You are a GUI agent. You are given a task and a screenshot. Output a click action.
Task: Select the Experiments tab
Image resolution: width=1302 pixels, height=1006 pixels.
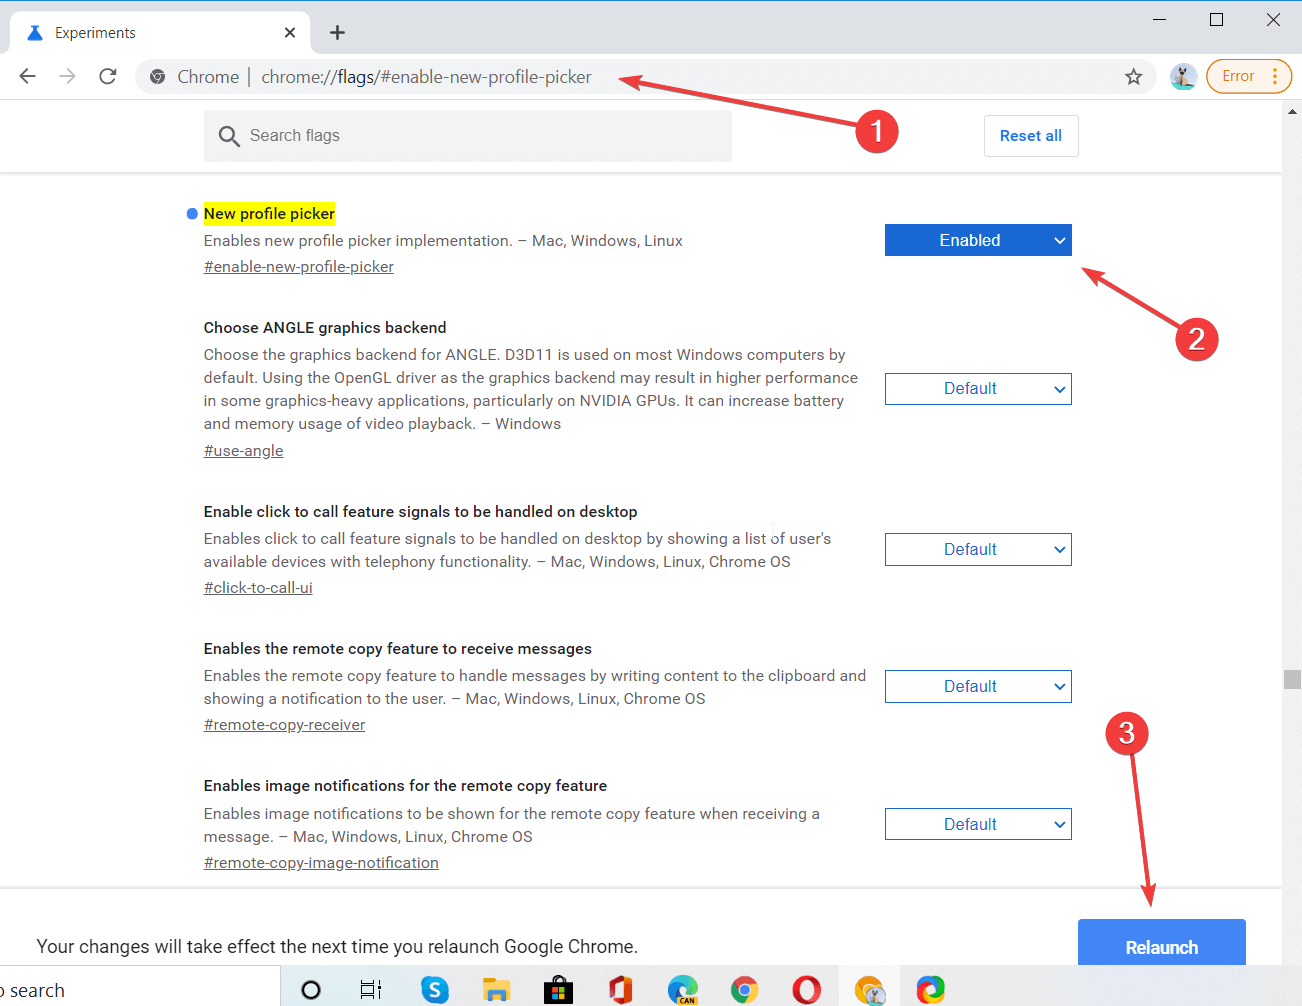click(x=160, y=33)
